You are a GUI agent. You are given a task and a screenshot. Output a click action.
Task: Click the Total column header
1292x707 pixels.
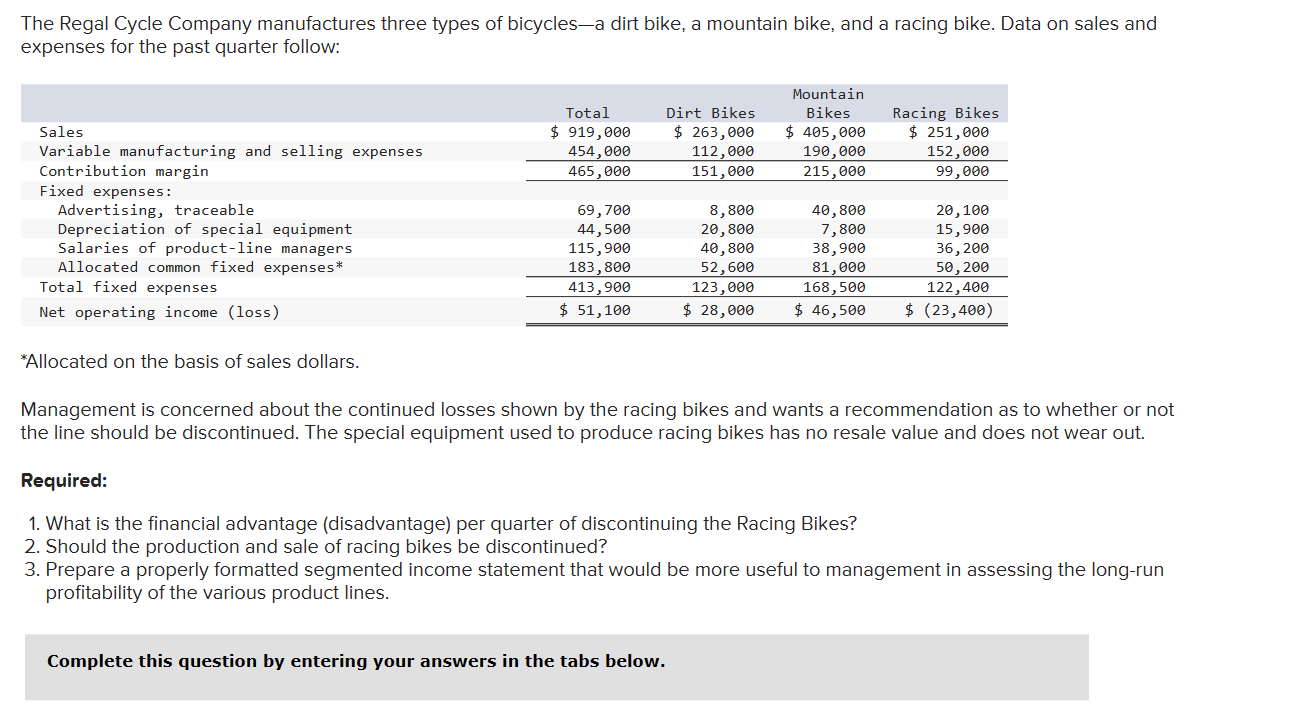pos(588,113)
